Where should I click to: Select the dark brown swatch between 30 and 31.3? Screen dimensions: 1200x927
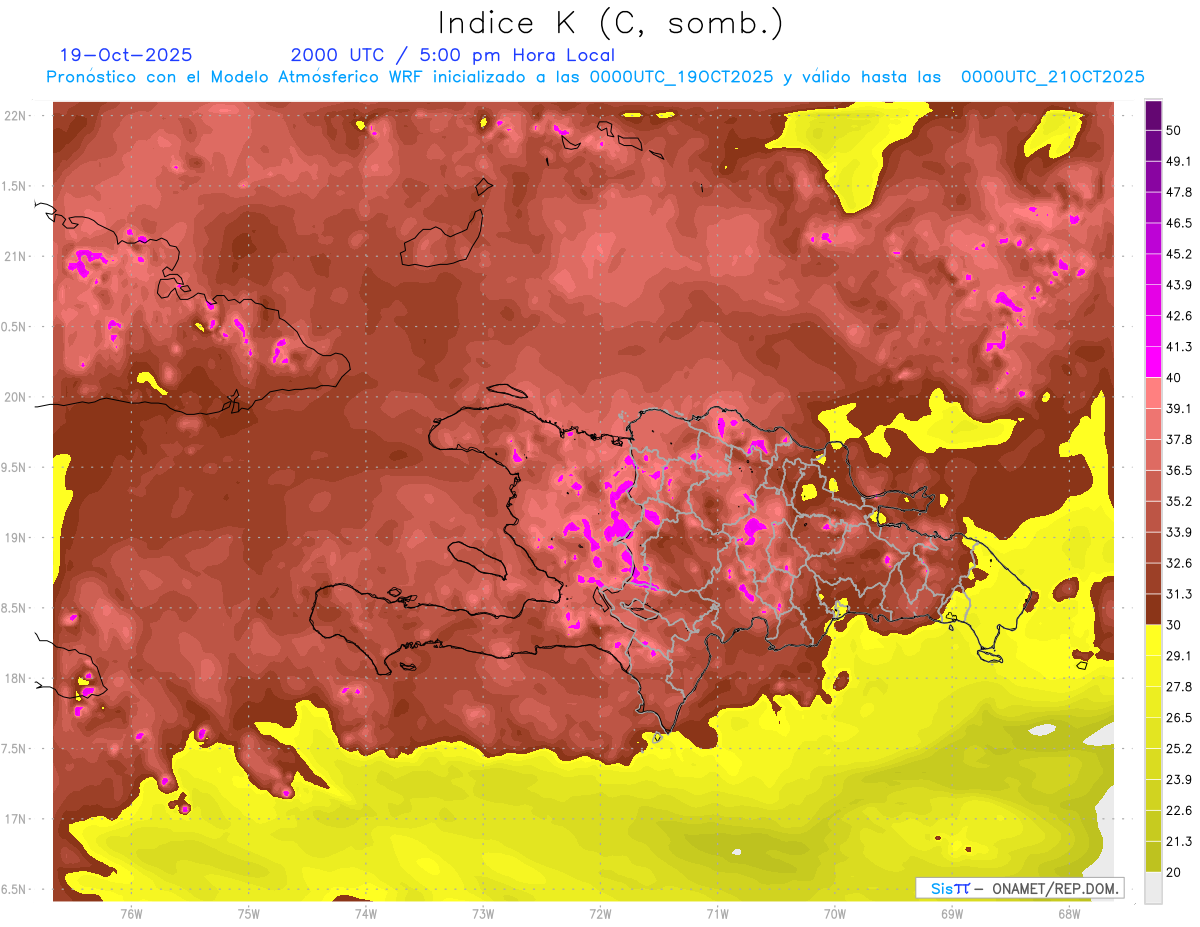coord(1153,609)
